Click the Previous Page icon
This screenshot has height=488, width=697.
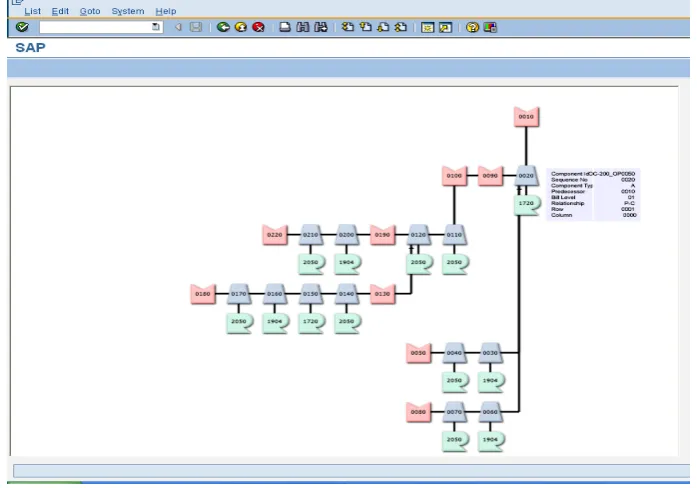click(x=365, y=27)
